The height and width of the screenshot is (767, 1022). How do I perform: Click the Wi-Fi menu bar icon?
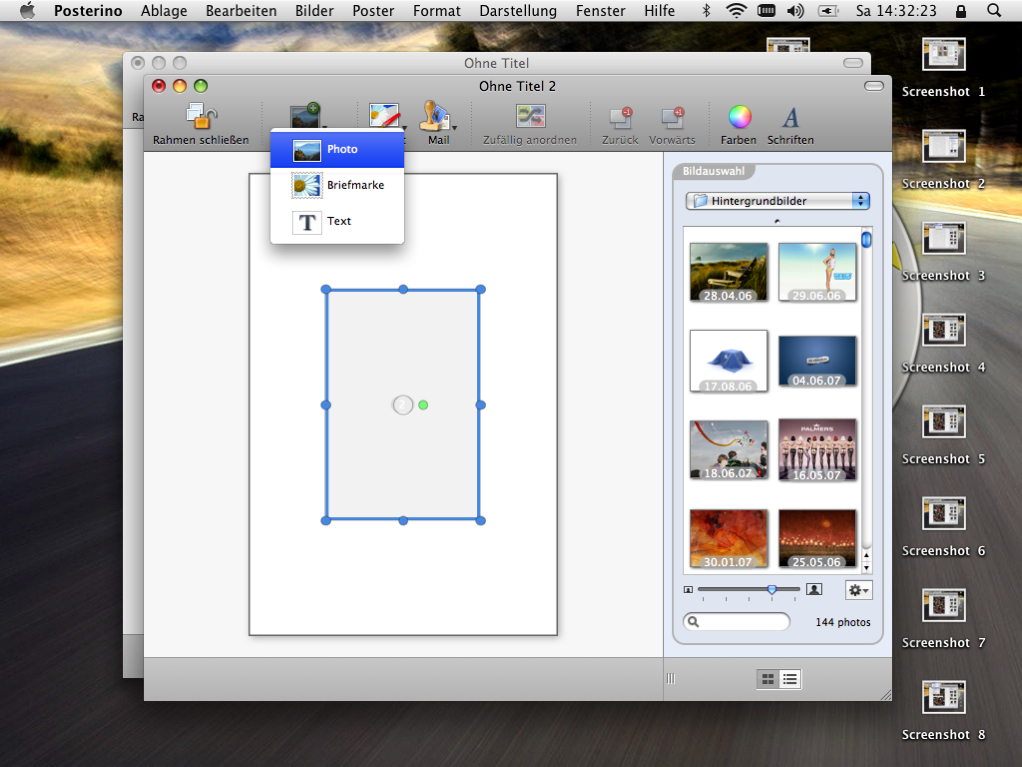pyautogui.click(x=737, y=10)
